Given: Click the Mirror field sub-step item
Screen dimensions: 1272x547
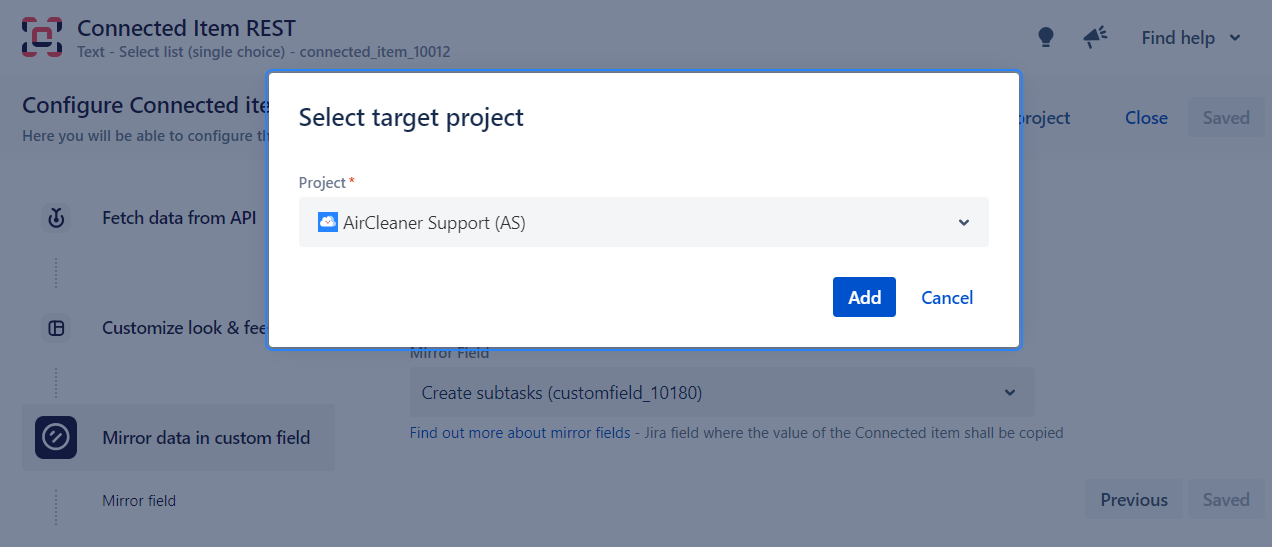Looking at the screenshot, I should [139, 500].
